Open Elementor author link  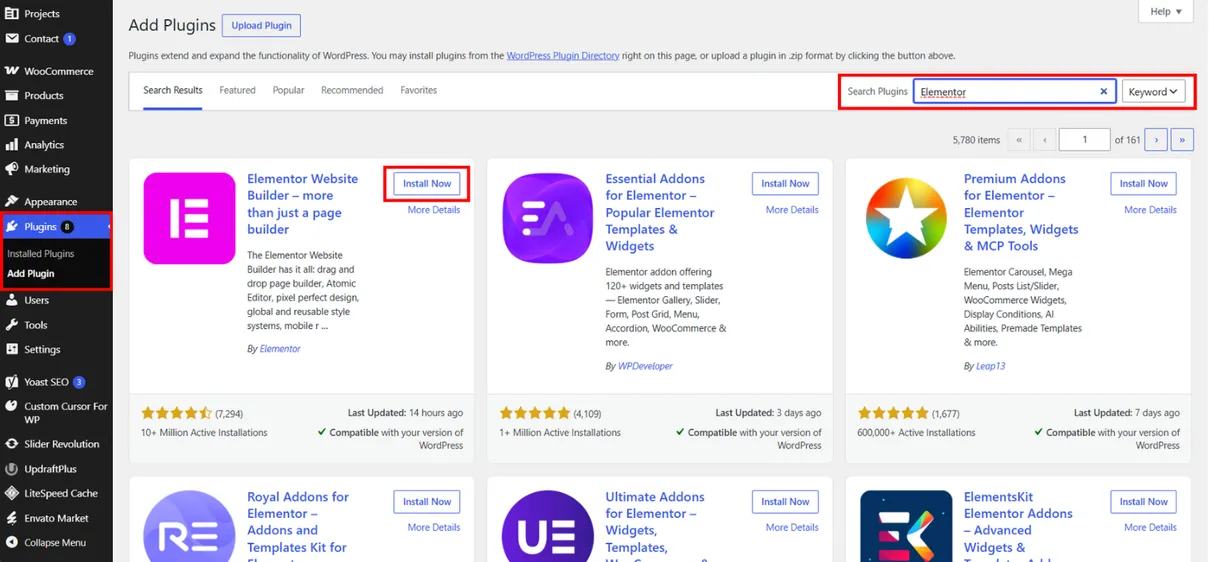(x=280, y=349)
